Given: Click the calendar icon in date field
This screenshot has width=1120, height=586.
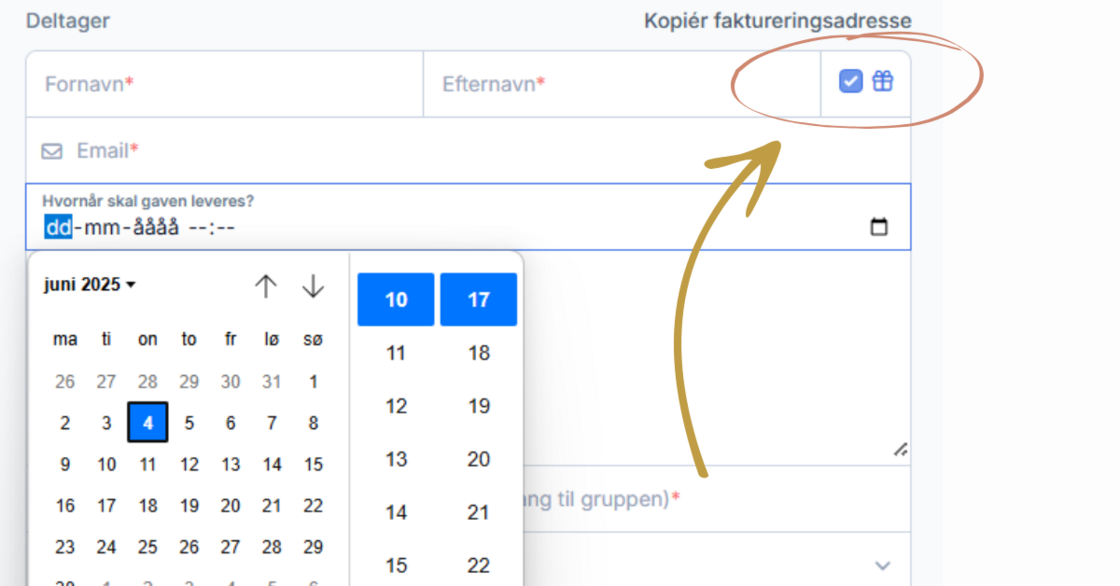Looking at the screenshot, I should coord(879,227).
